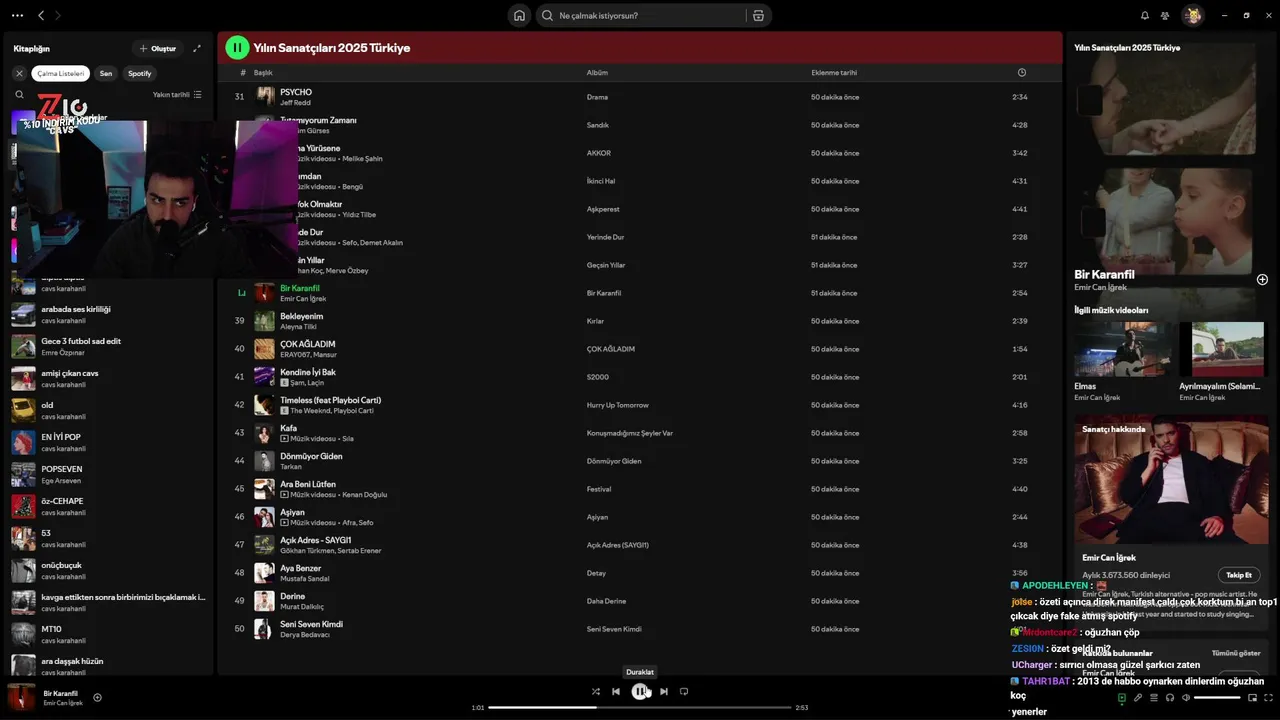Select the Spotify filter chip

140,73
